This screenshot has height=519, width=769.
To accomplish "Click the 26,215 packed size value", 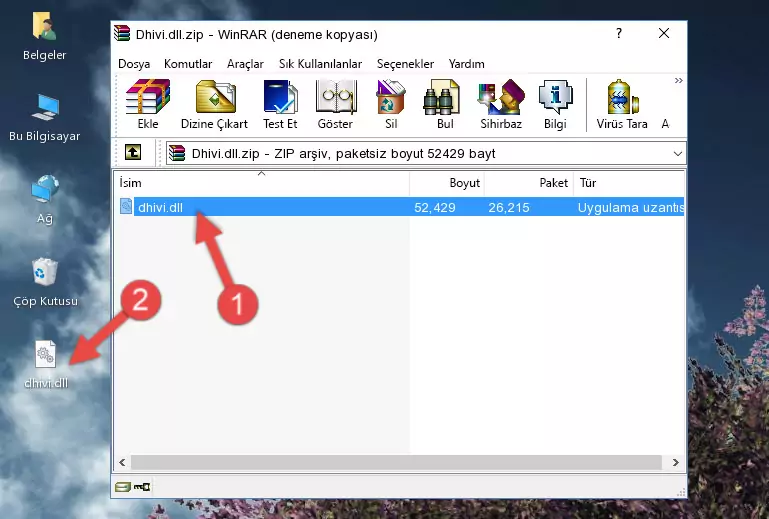I will (x=509, y=208).
